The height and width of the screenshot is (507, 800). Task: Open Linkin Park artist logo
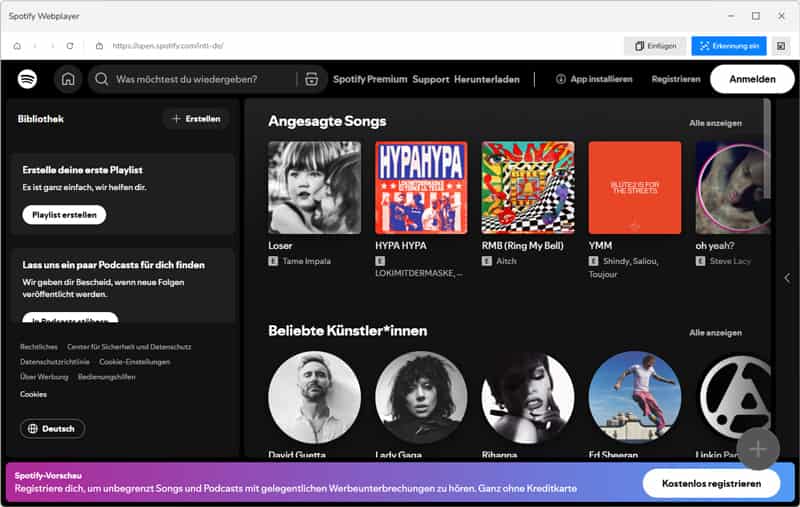(735, 397)
